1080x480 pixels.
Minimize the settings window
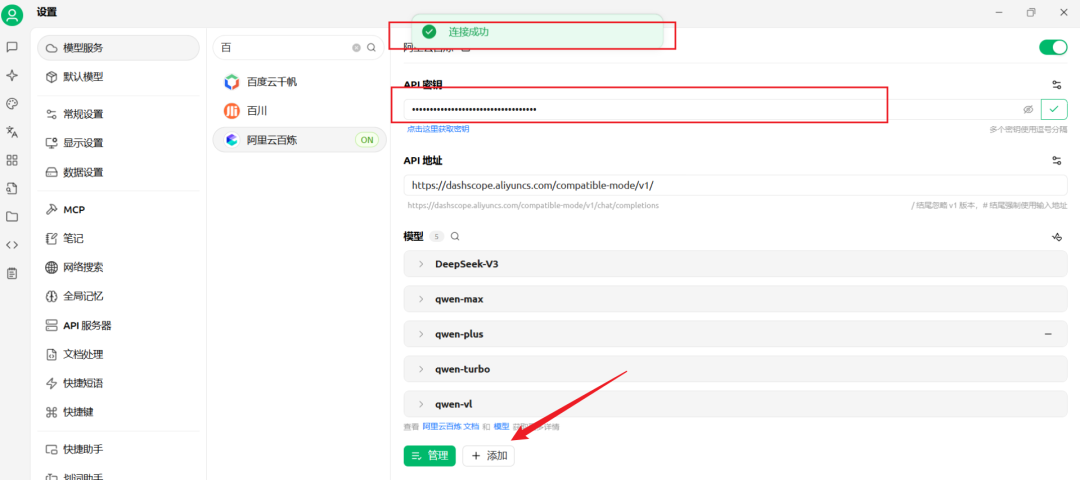(999, 12)
